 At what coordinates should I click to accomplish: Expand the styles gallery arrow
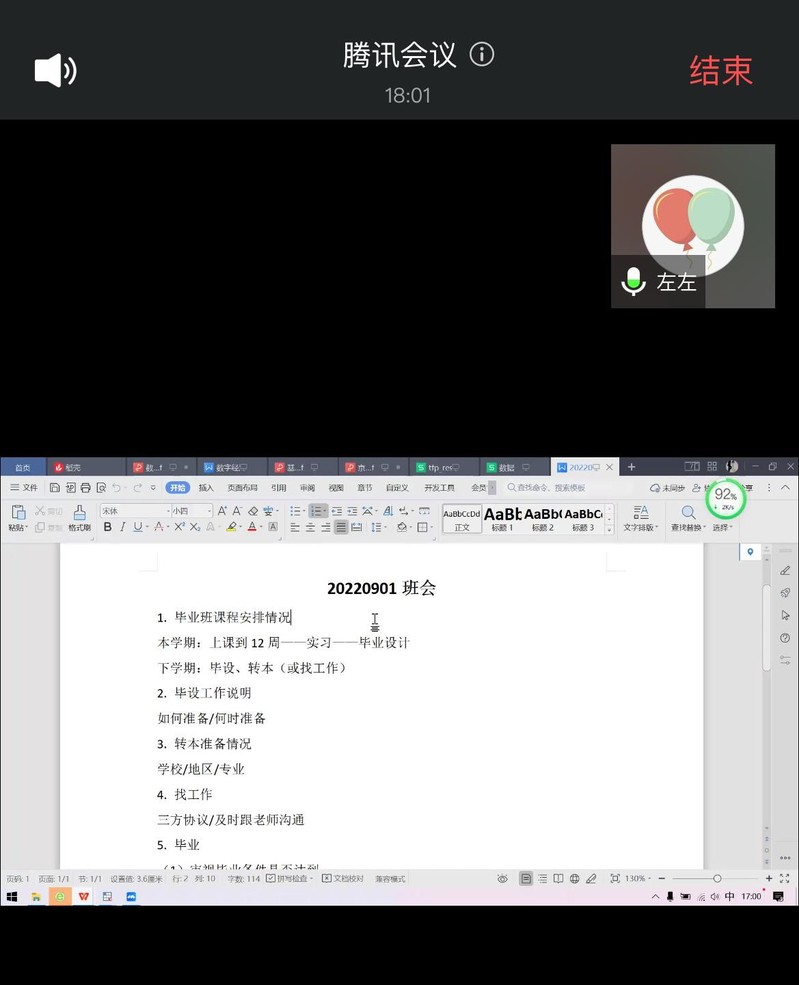click(609, 530)
